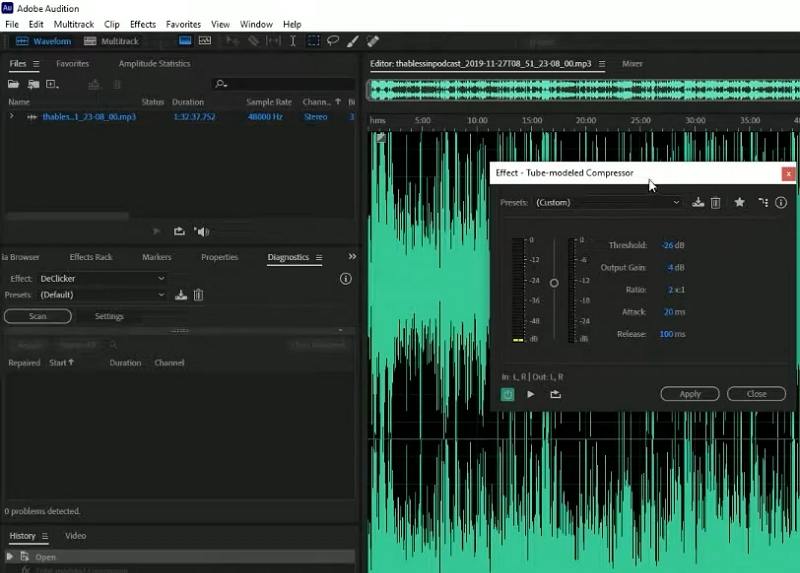This screenshot has width=800, height=573.
Task: Click the Scan button in Diagnostics
Action: coord(37,316)
